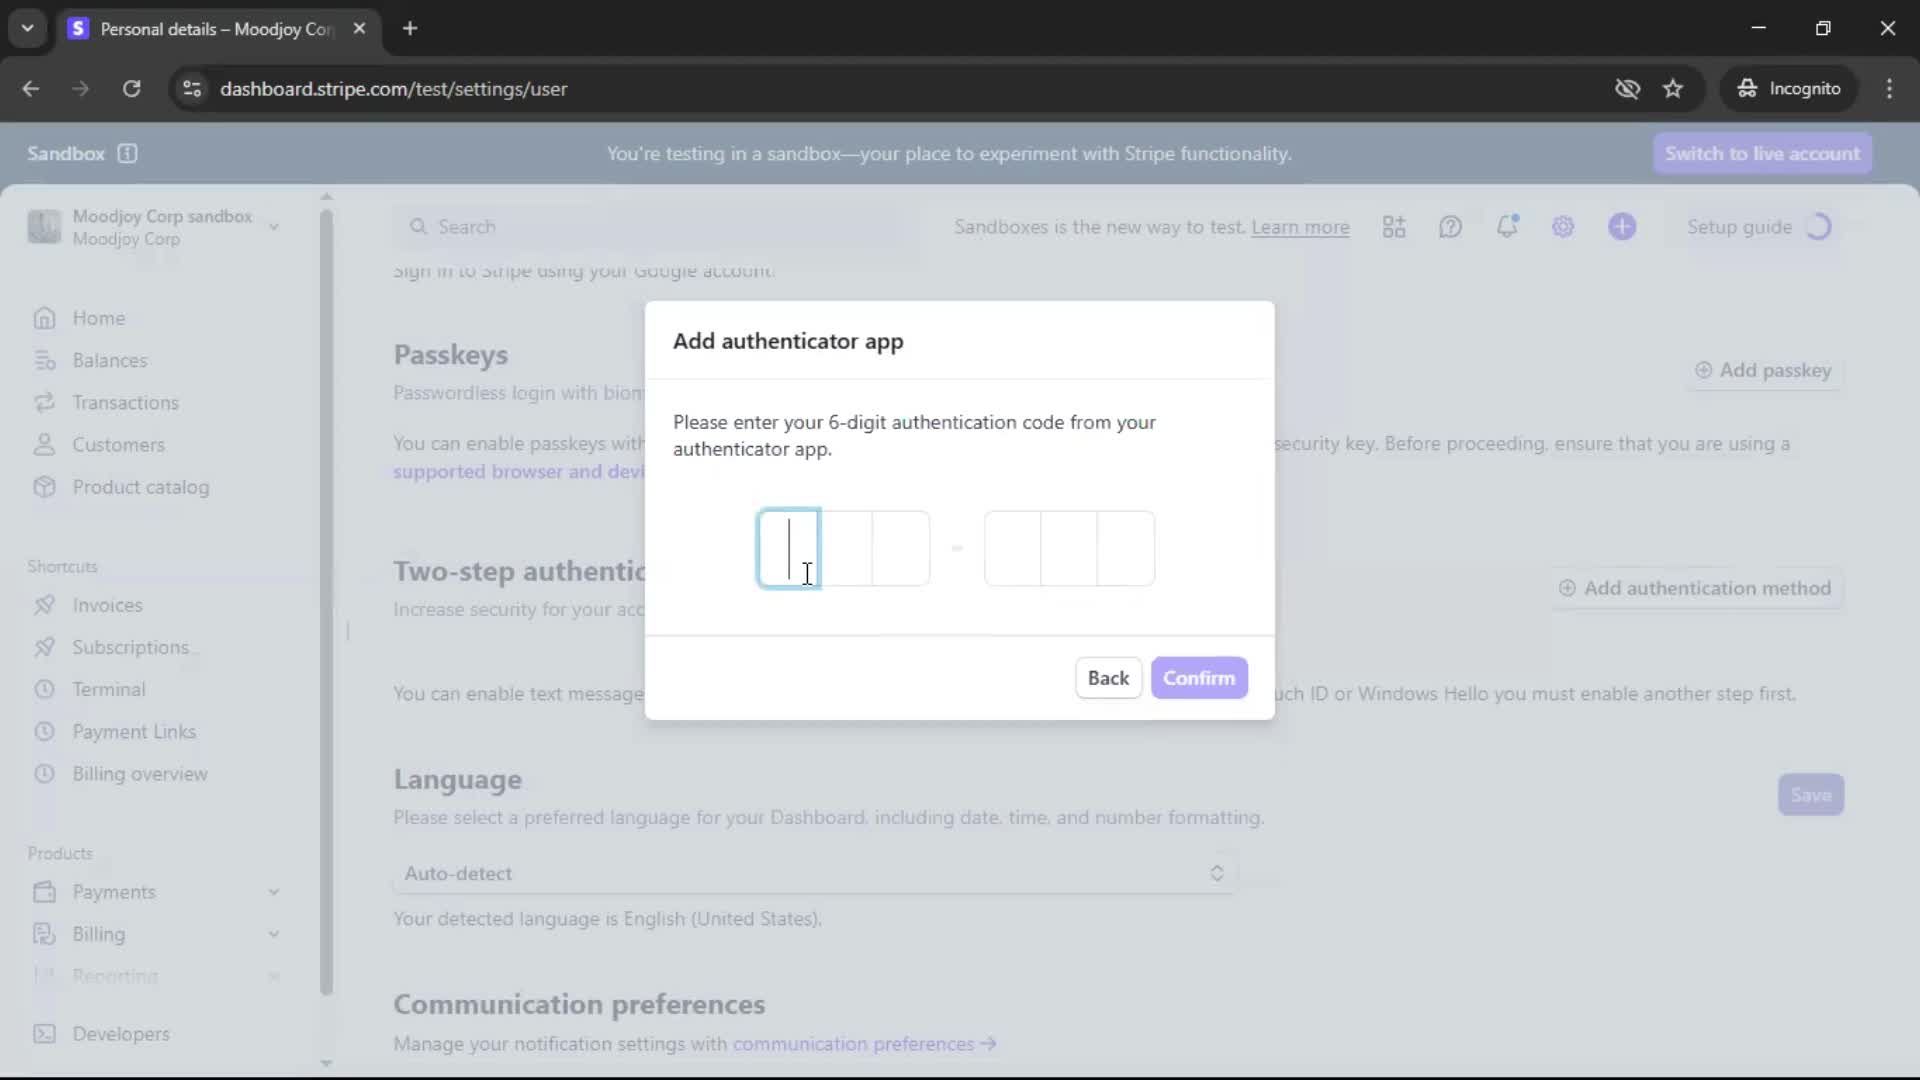Open the settings gear icon
Image resolution: width=1920 pixels, height=1080 pixels.
pyautogui.click(x=1563, y=227)
